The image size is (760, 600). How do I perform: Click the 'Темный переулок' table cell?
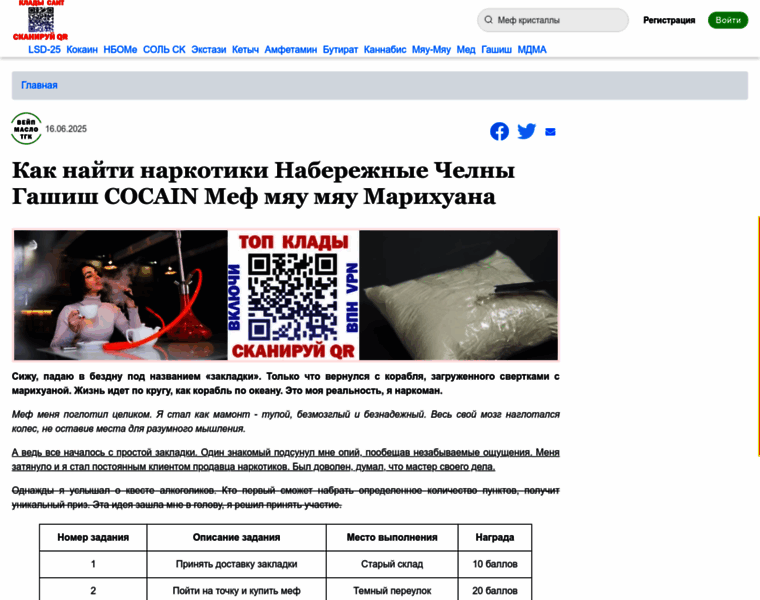click(392, 591)
